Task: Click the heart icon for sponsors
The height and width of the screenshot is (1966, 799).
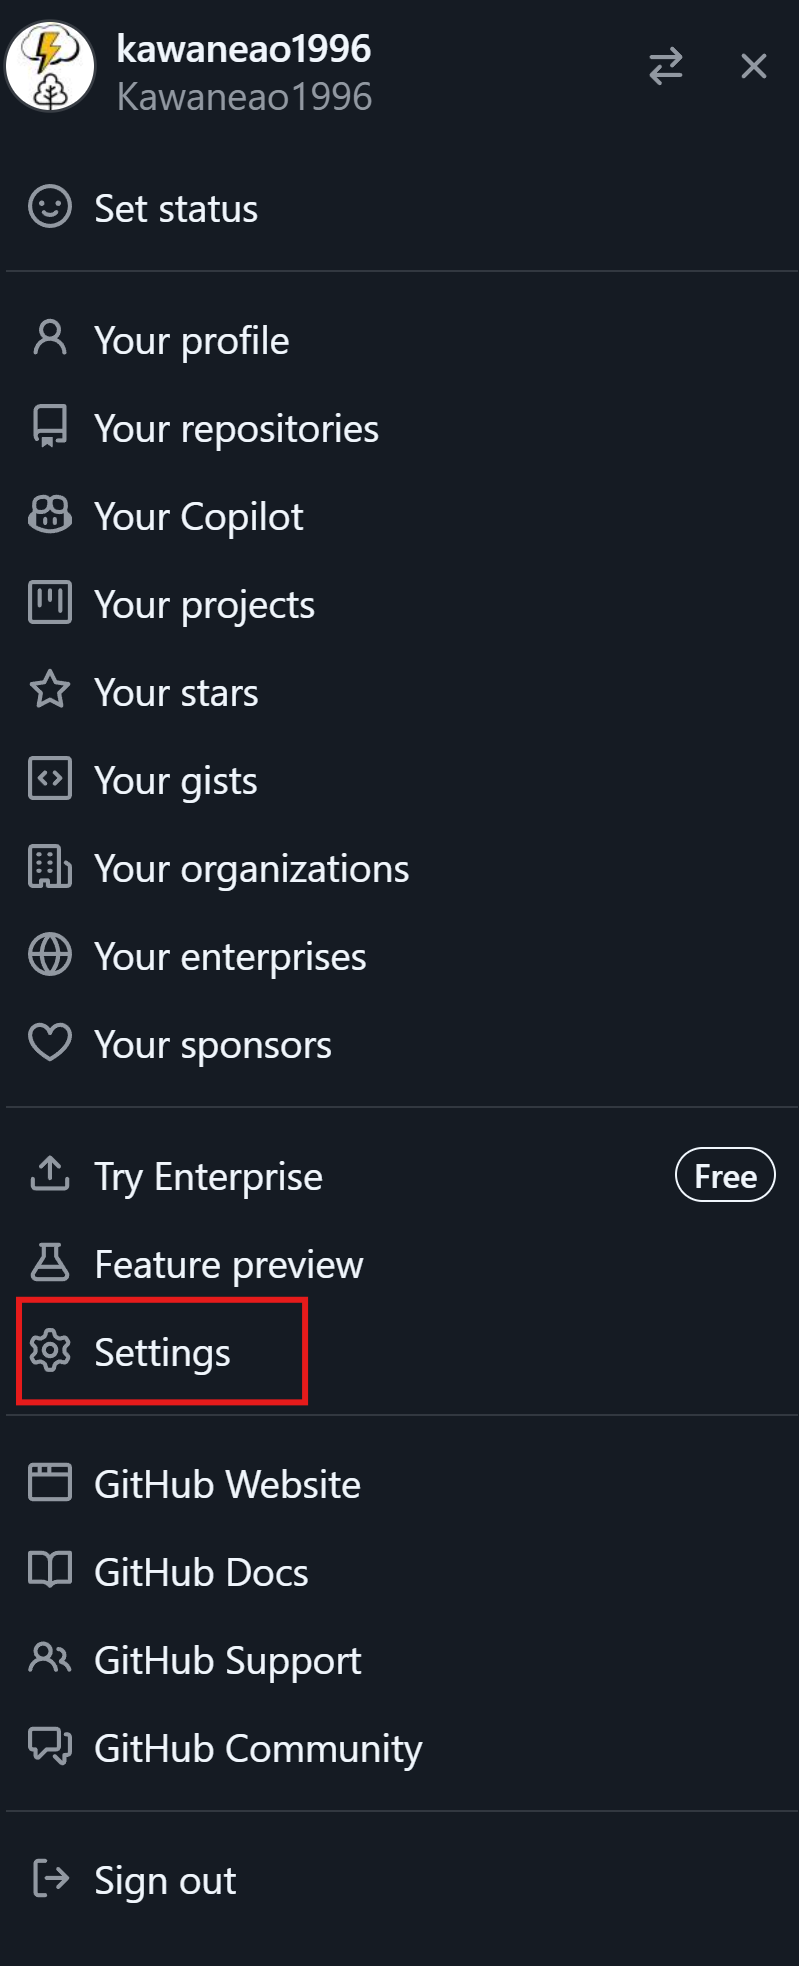Action: pyautogui.click(x=50, y=1043)
